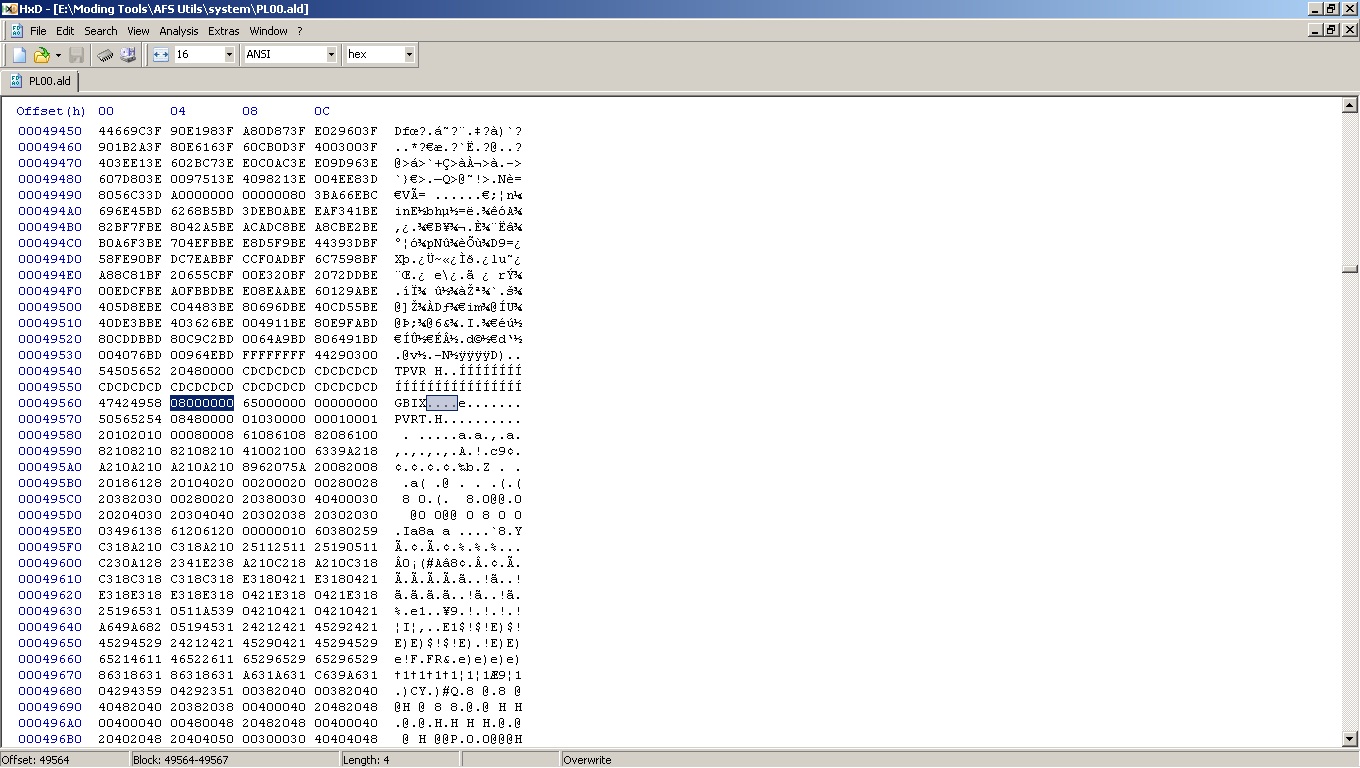This screenshot has height=768, width=1360.
Task: Click the decoded text starting with PVRT
Action: point(458,419)
